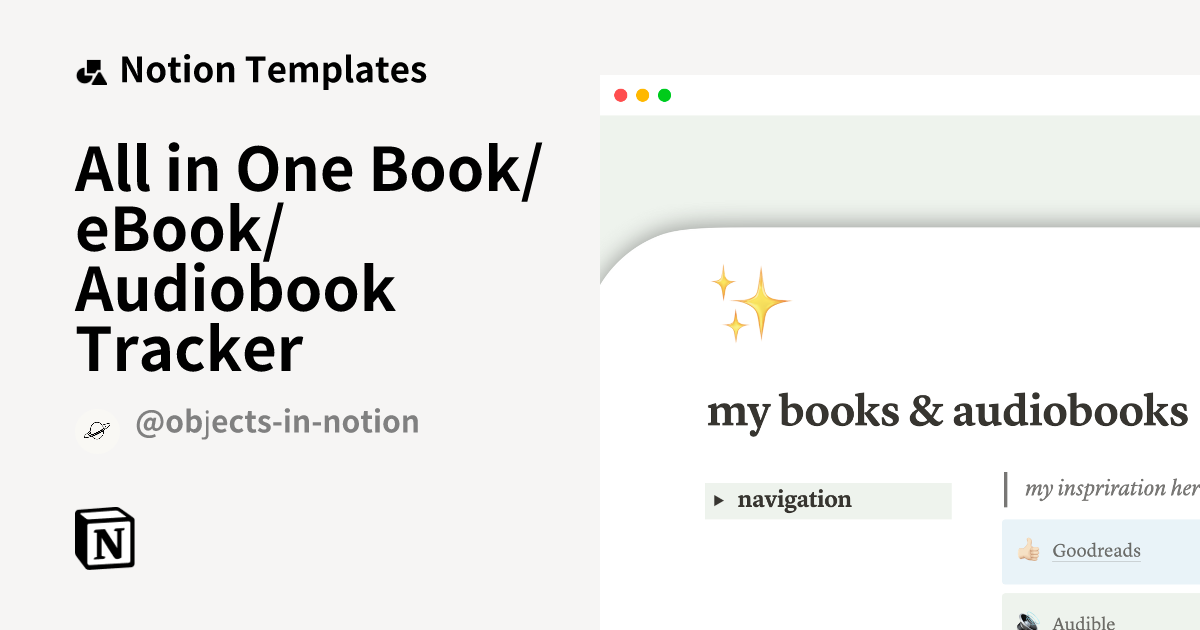Click the Notion Templates logo icon

pos(92,70)
